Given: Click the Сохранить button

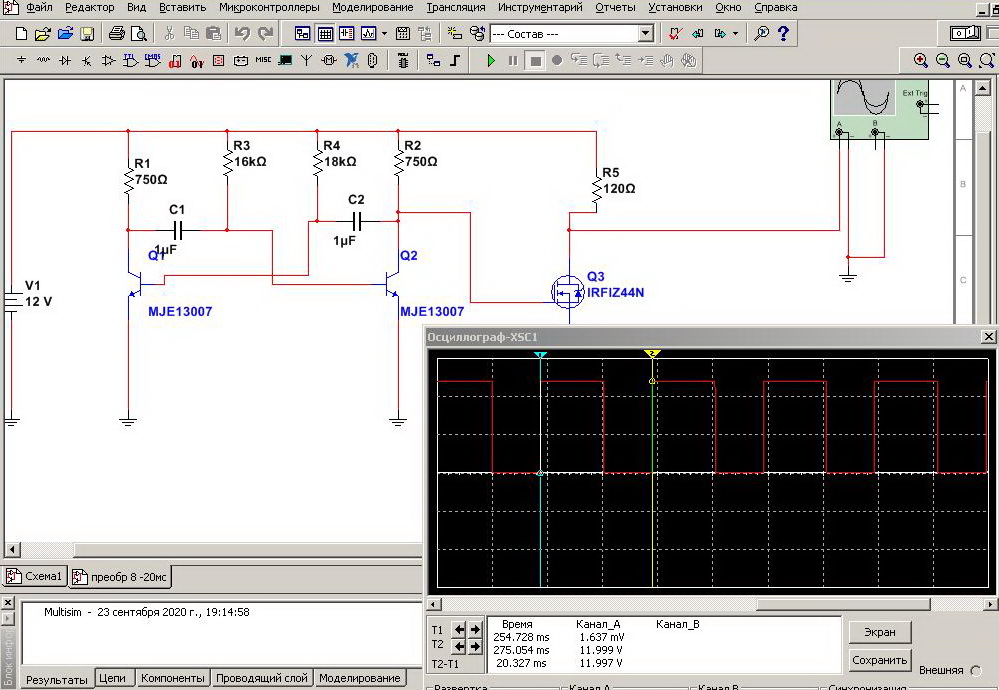Looking at the screenshot, I should (880, 660).
